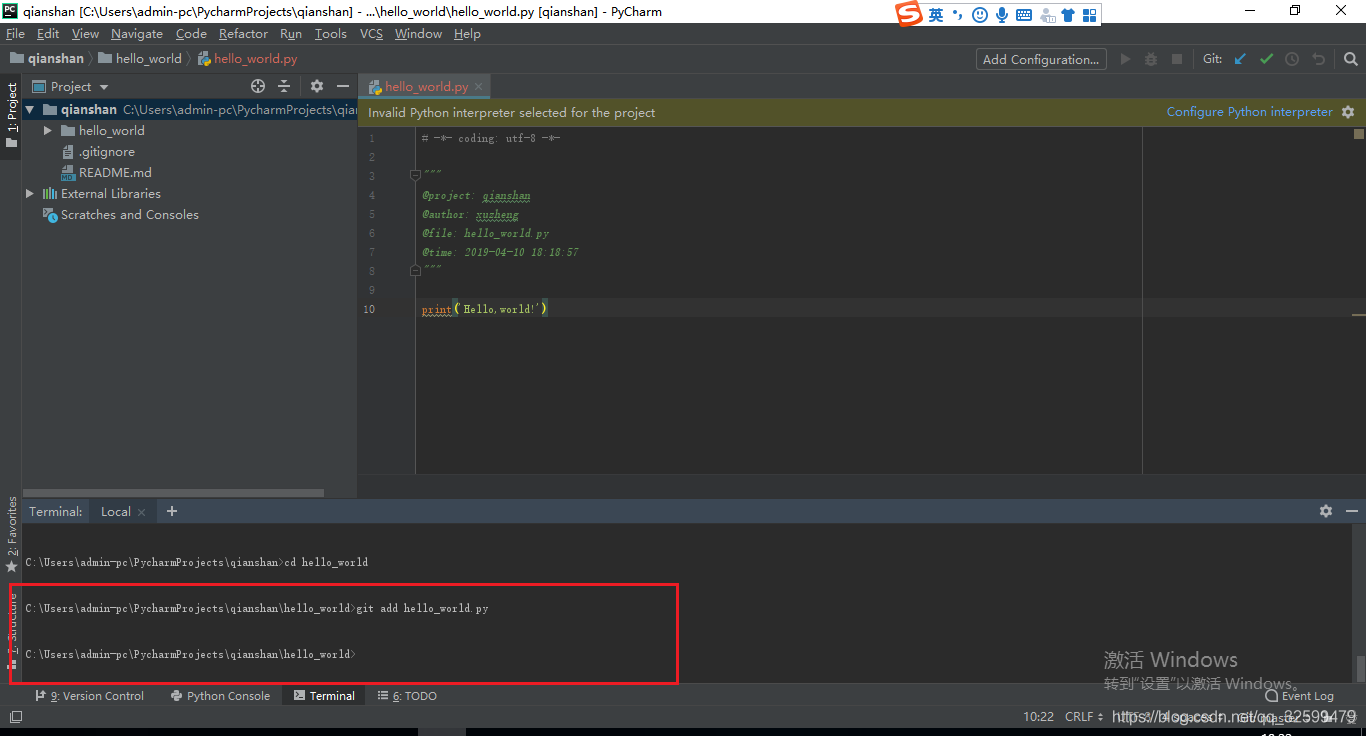Close the hello_world.py editor tab

click(x=479, y=87)
